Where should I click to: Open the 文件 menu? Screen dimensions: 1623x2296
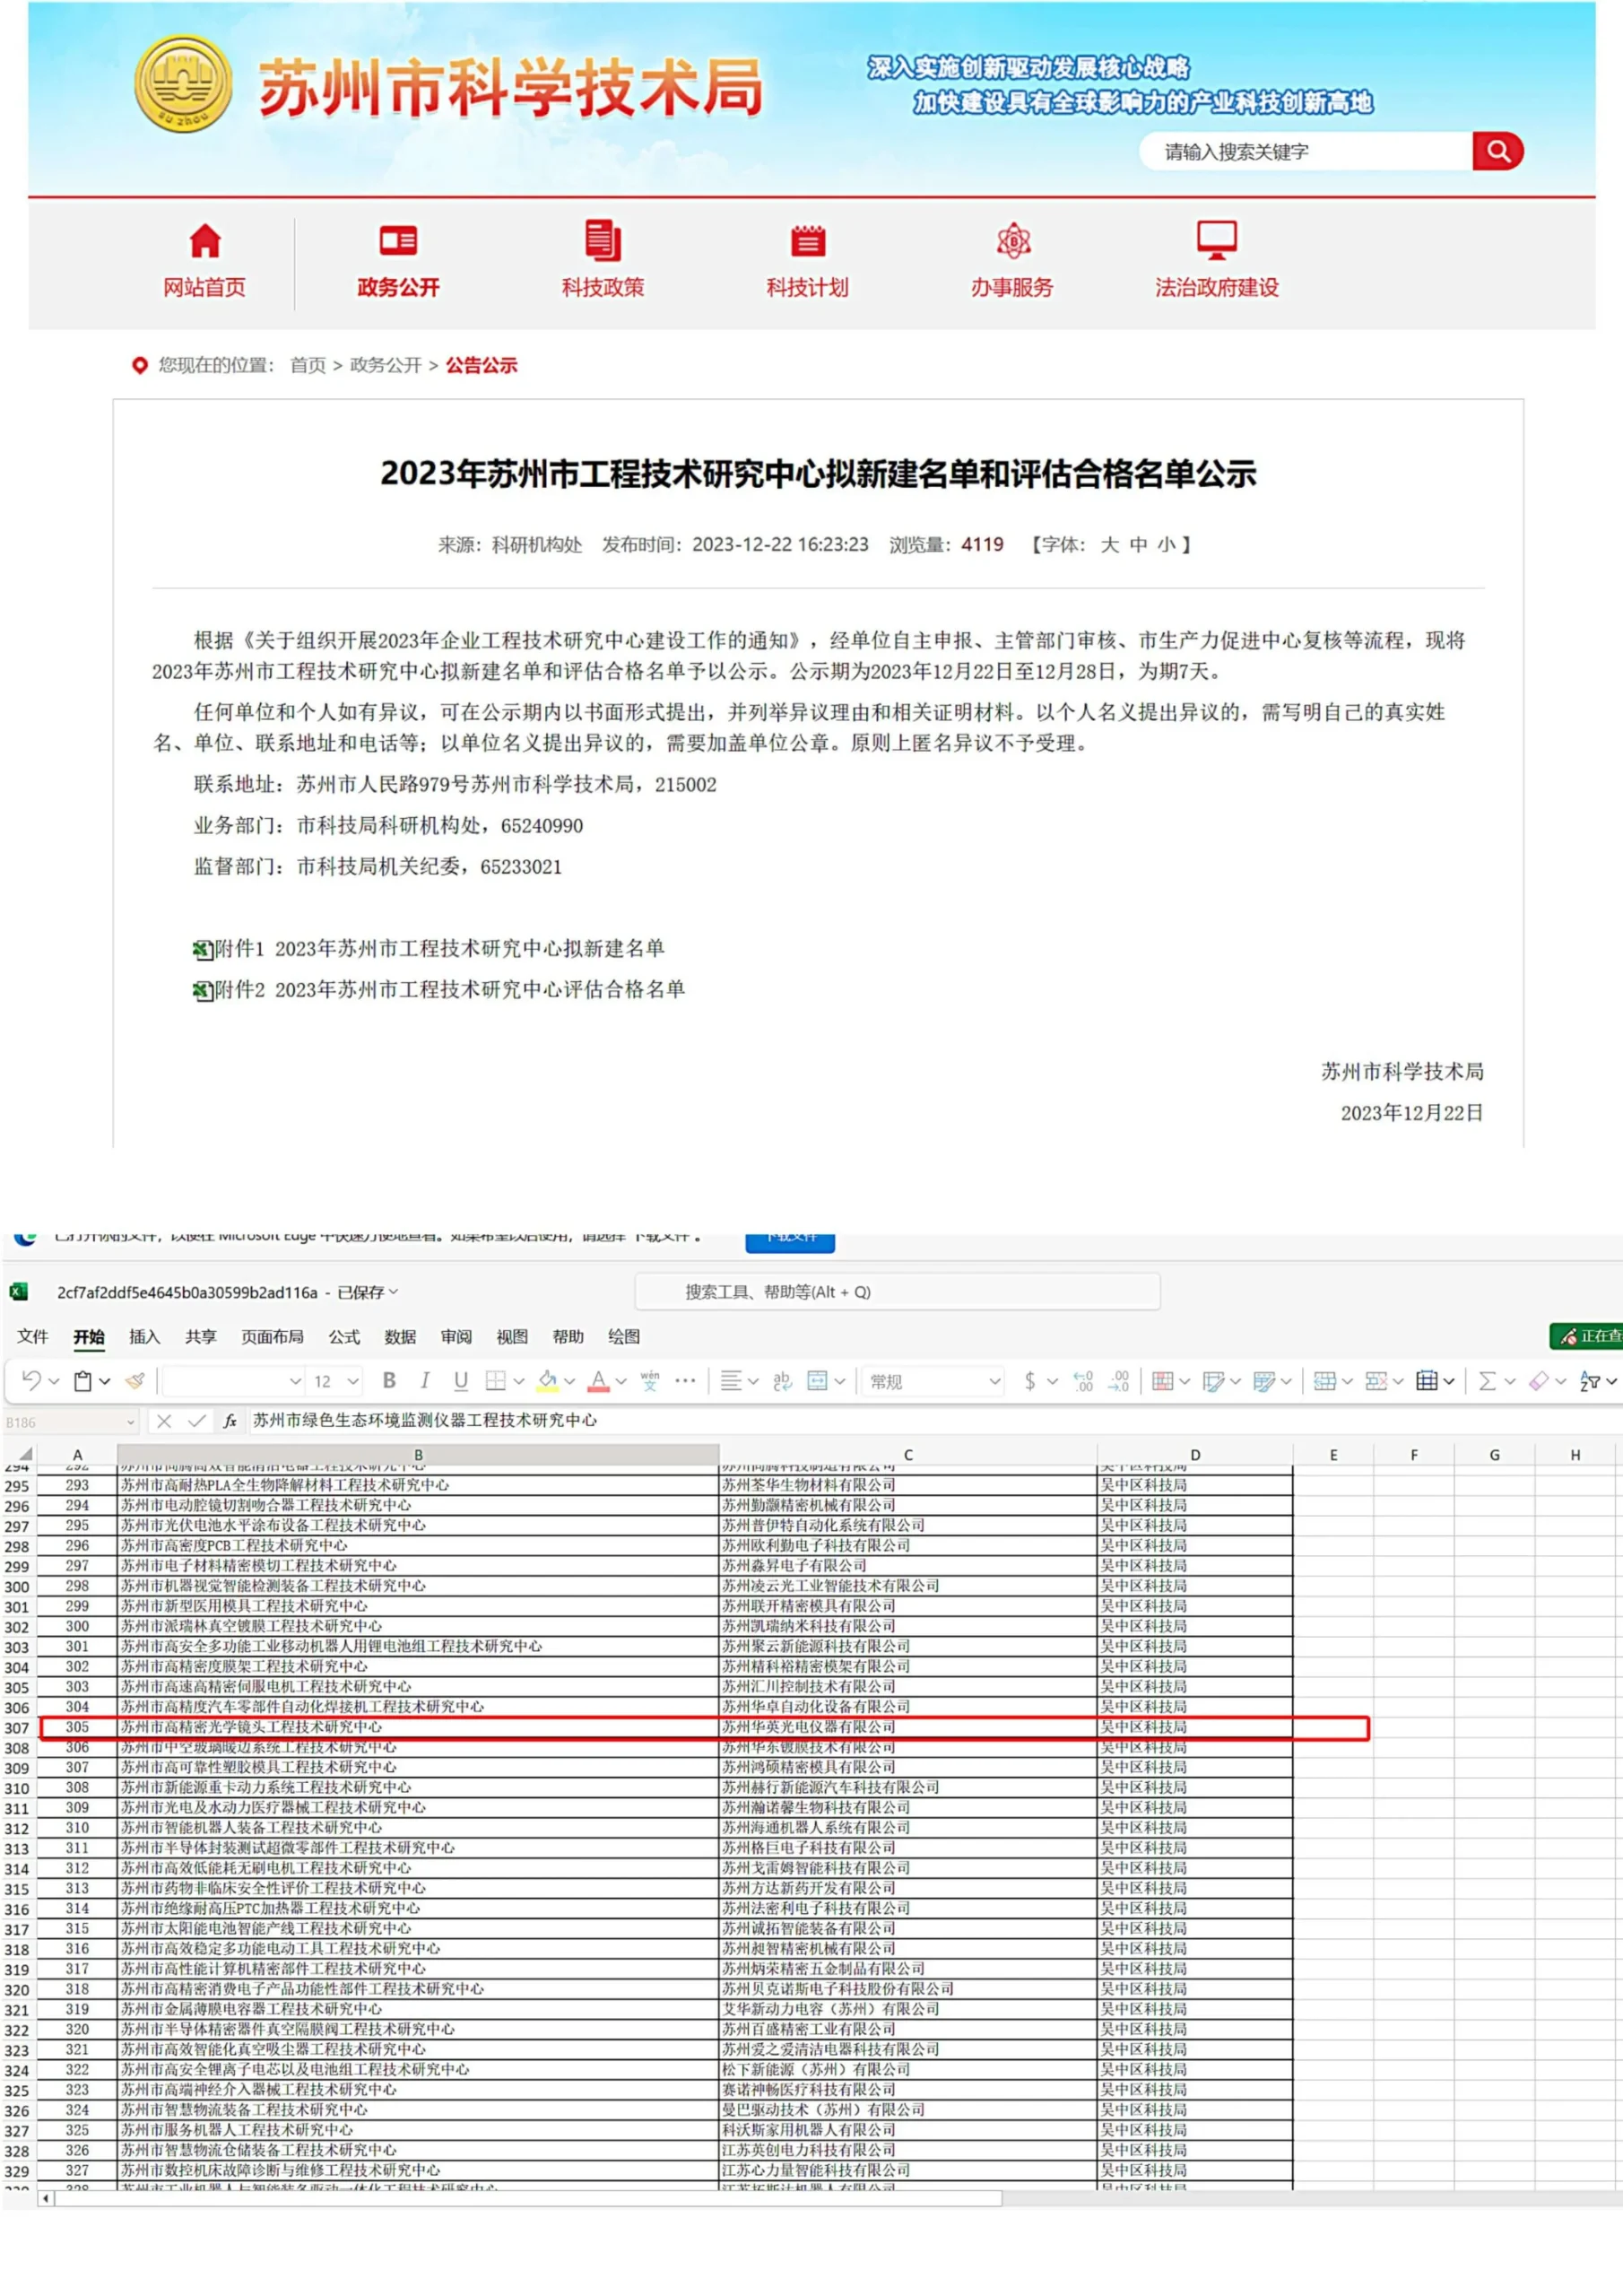(x=32, y=1336)
